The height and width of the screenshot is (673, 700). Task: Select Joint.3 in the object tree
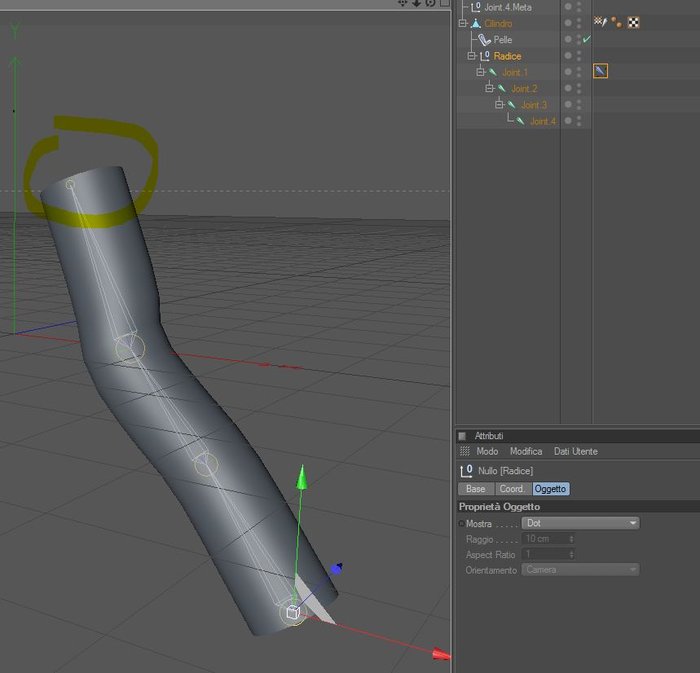pyautogui.click(x=534, y=105)
